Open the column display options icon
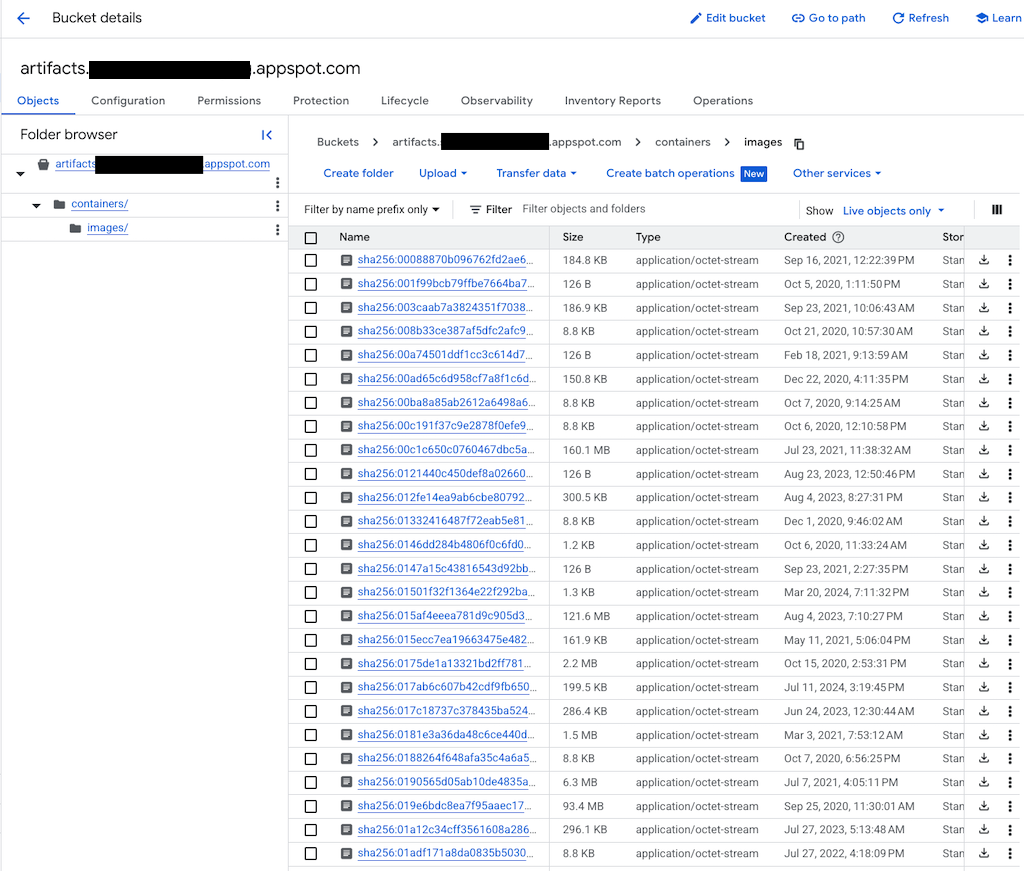1024x871 pixels. point(996,210)
